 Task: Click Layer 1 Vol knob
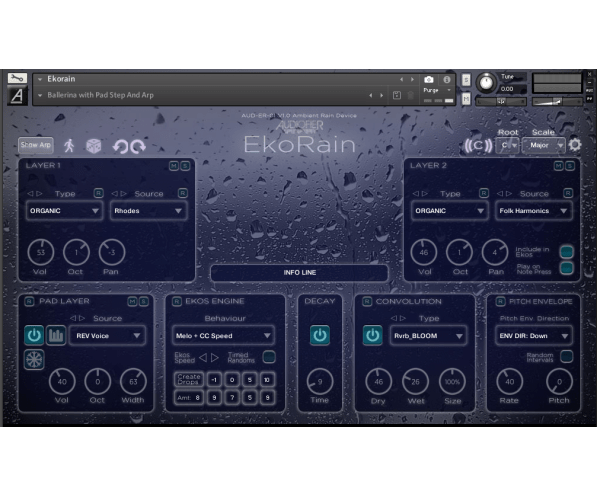pos(41,252)
